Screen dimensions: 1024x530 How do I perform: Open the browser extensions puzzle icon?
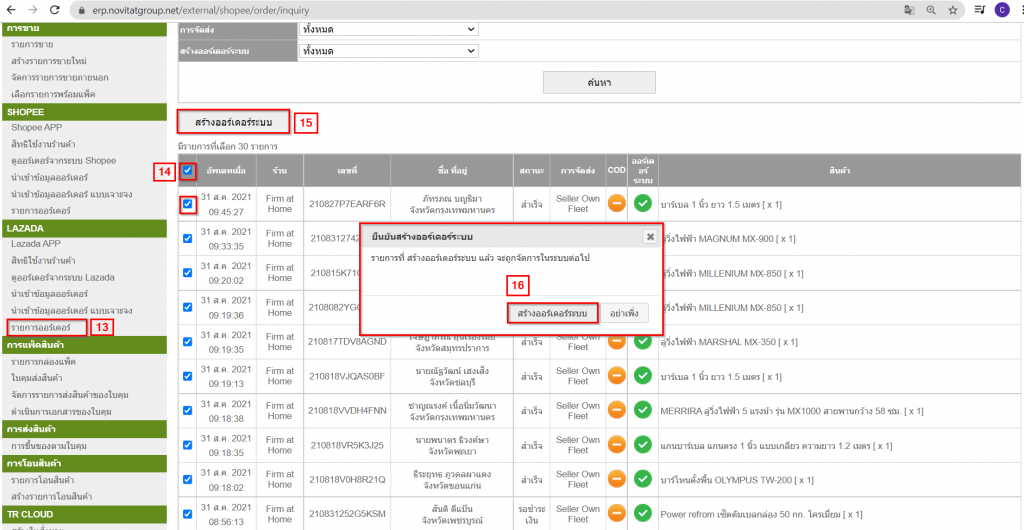[x=977, y=10]
